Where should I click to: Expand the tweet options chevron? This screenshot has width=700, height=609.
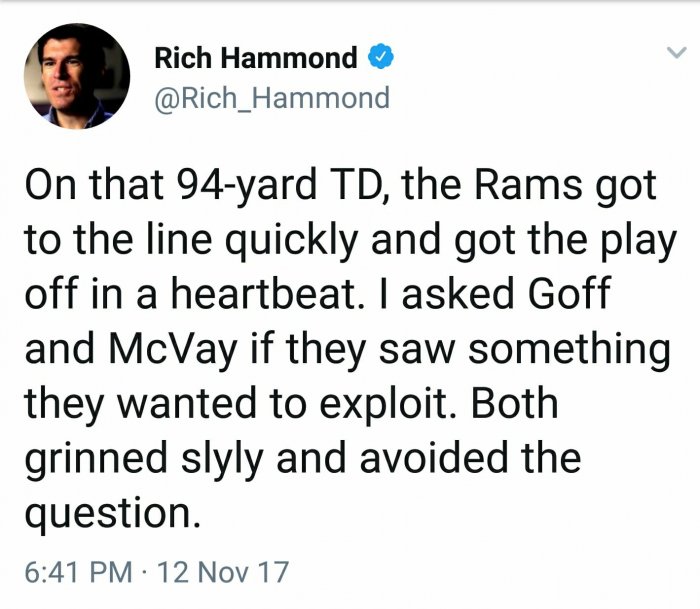tap(677, 53)
